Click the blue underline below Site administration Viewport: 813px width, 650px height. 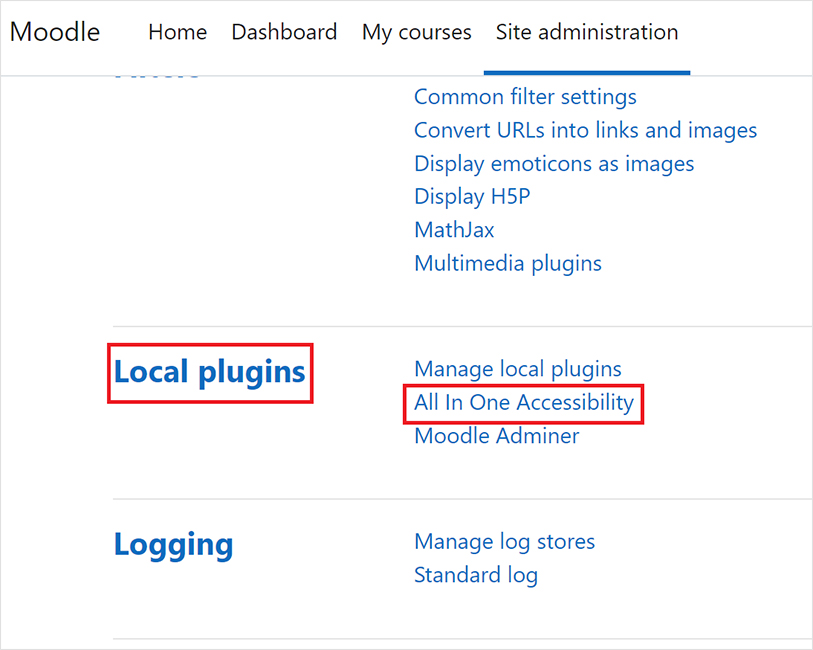pos(587,72)
